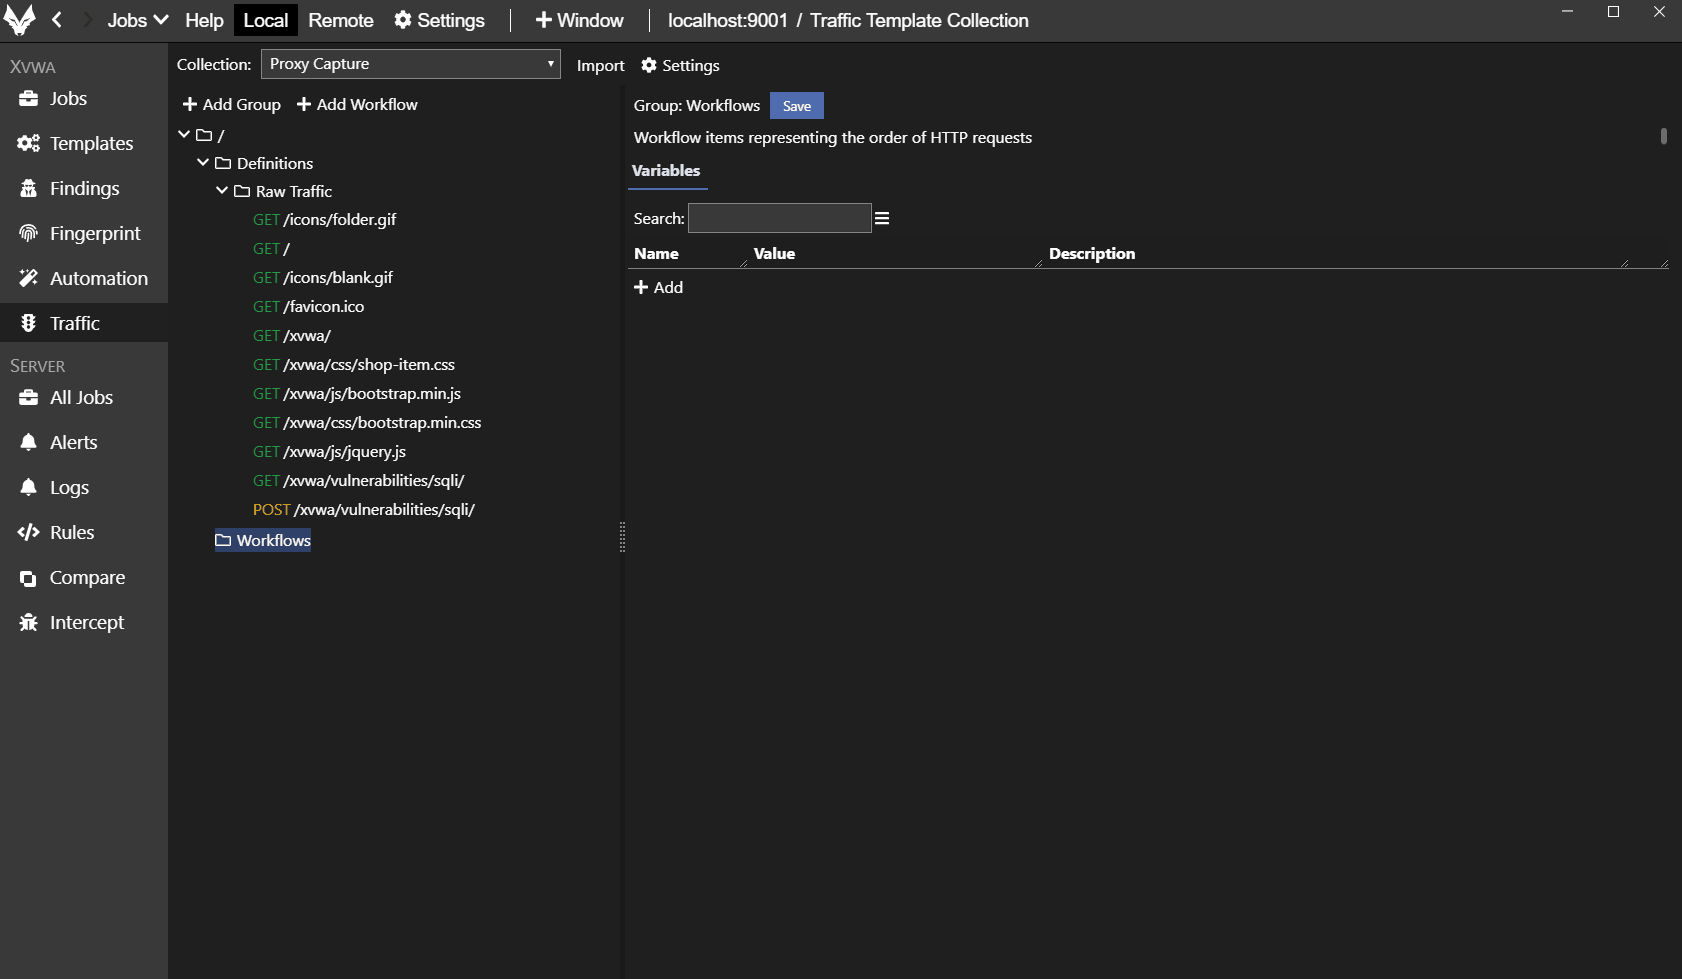Viewport: 1682px width, 979px height.
Task: Click the Templates gears icon
Action: (28, 143)
